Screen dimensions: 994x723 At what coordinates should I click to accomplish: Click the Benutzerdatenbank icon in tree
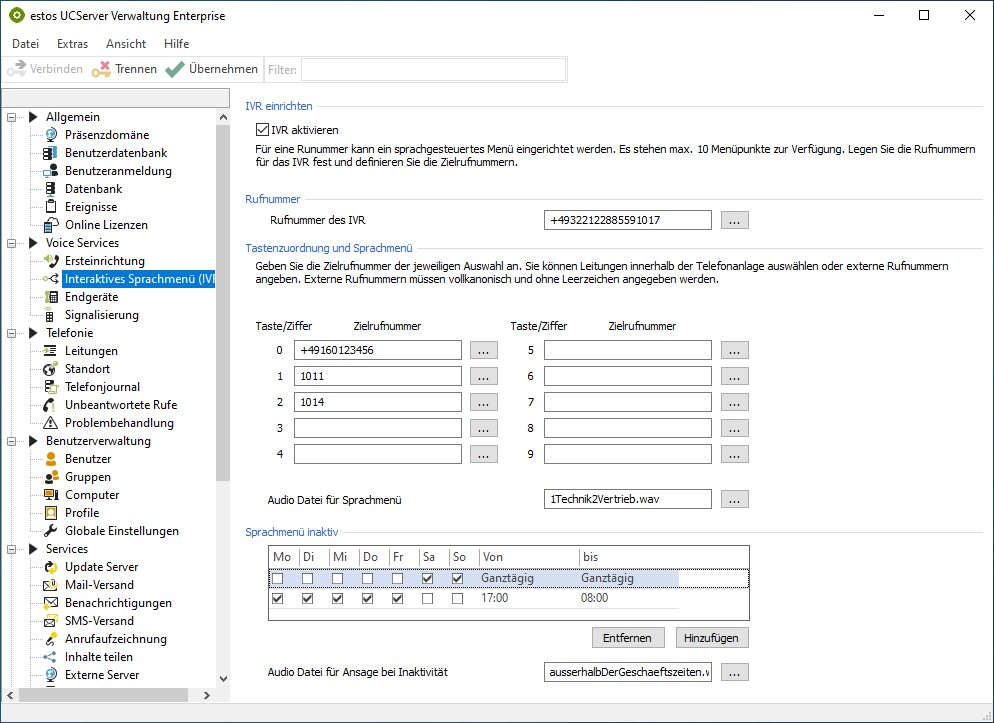[x=51, y=153]
